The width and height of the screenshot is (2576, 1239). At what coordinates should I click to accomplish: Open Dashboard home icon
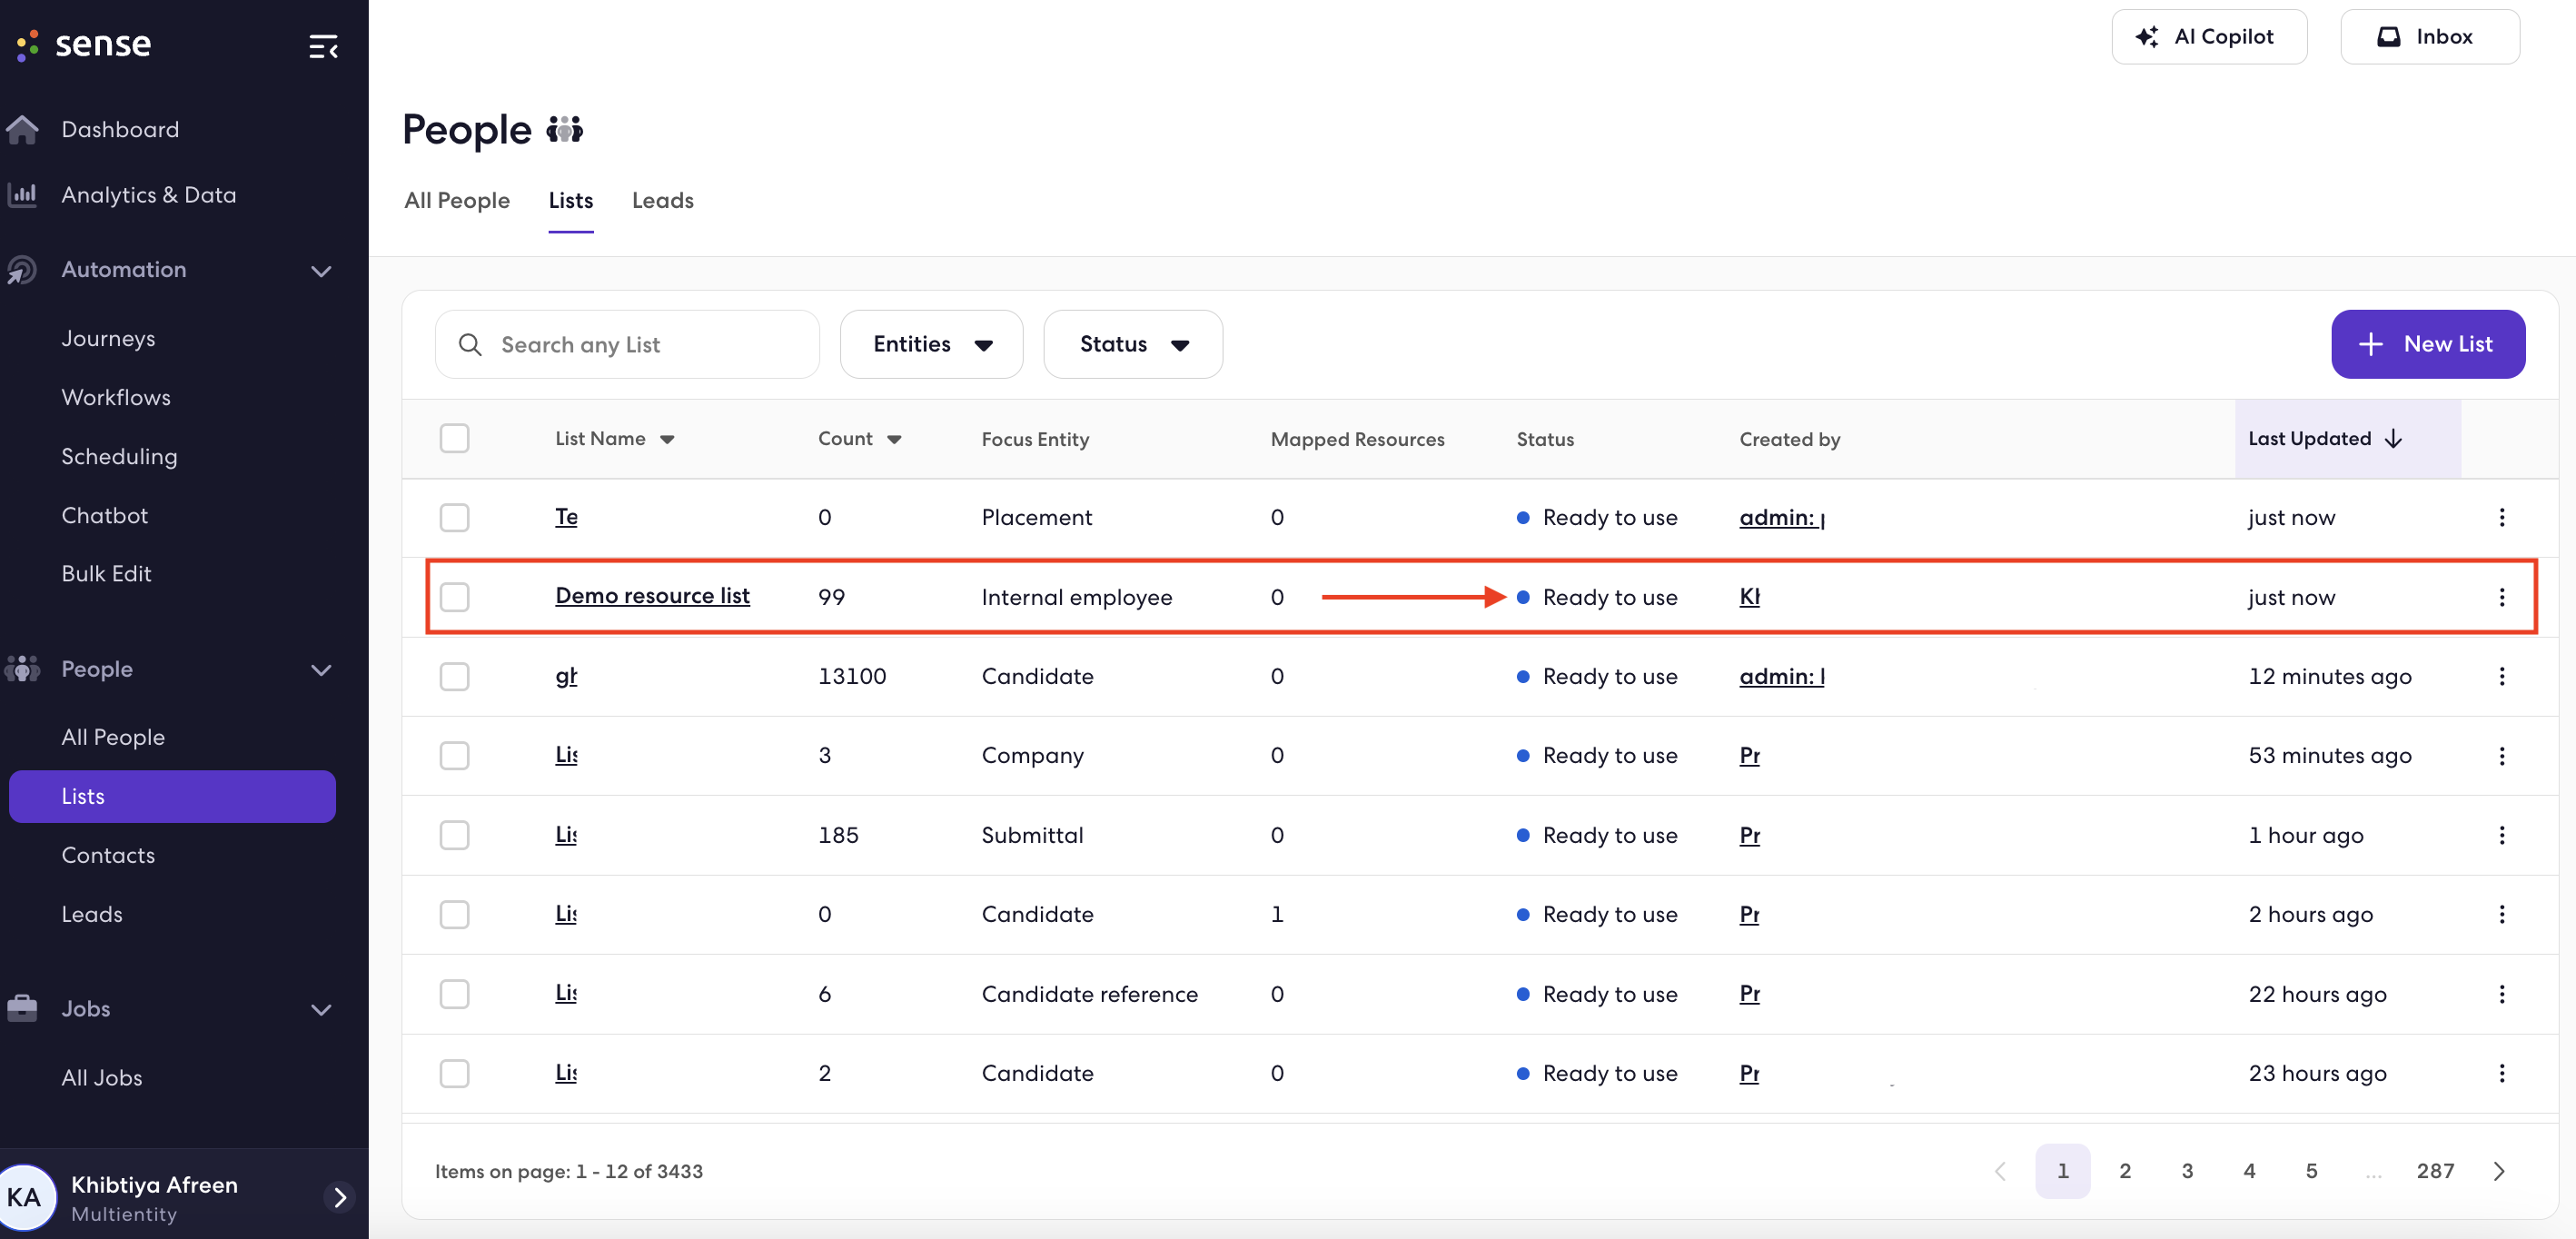[x=22, y=129]
